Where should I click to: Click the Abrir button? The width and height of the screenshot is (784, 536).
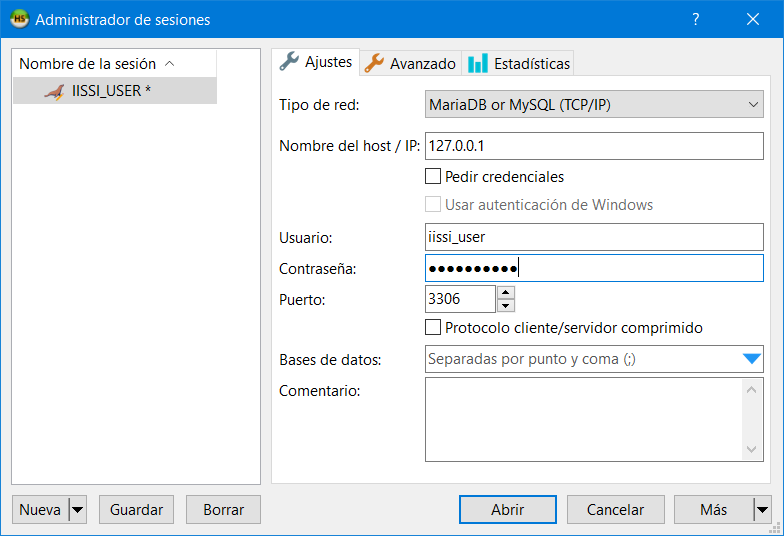(x=508, y=510)
